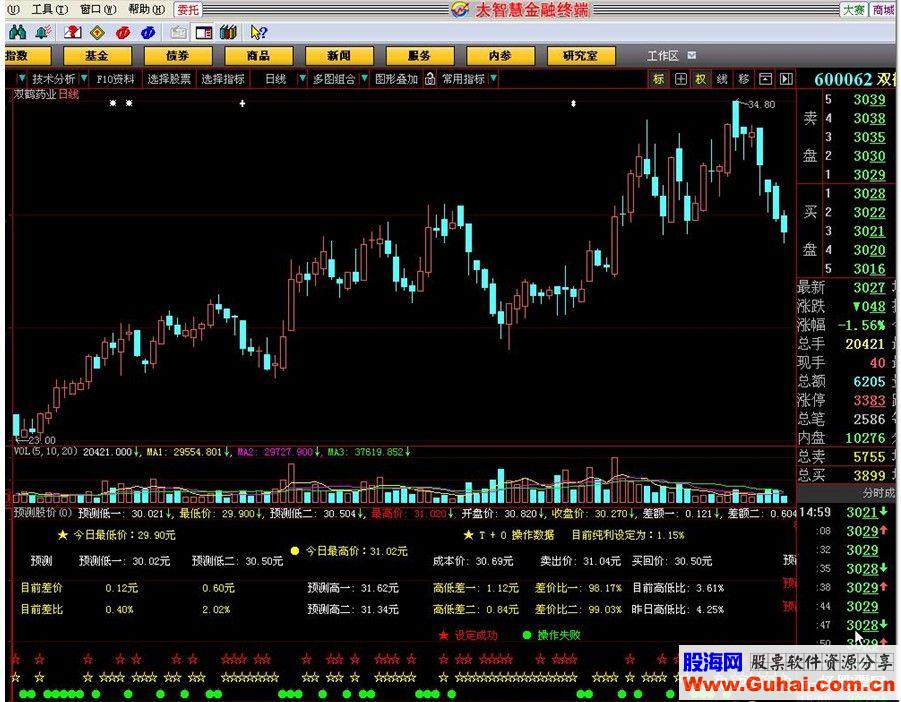The height and width of the screenshot is (702, 901).
Task: Click the red round info icon
Action: [x=123, y=33]
